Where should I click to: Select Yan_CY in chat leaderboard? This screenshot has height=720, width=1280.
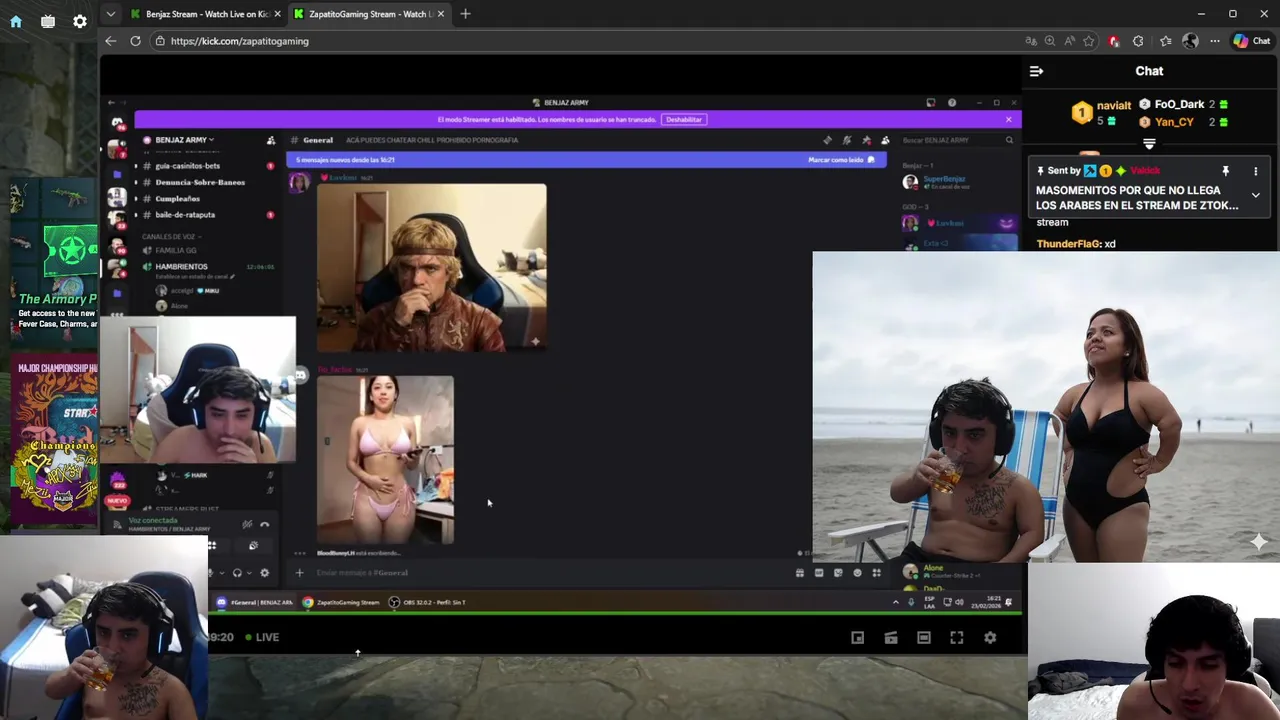(1174, 122)
